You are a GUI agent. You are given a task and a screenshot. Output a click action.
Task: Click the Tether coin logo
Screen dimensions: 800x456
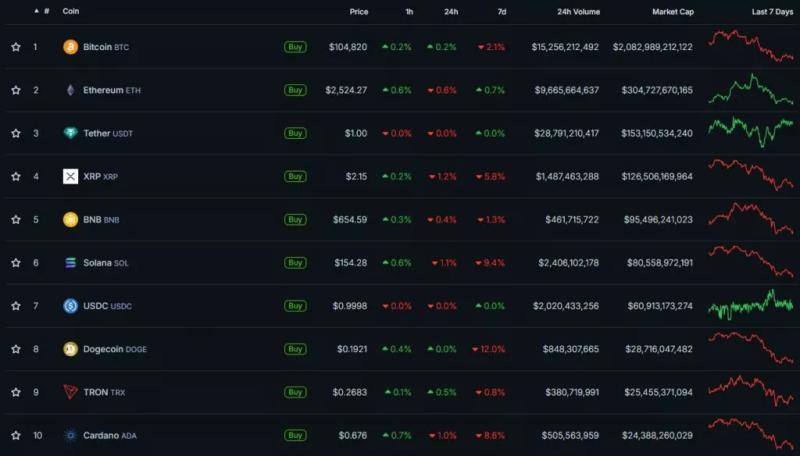click(70, 133)
